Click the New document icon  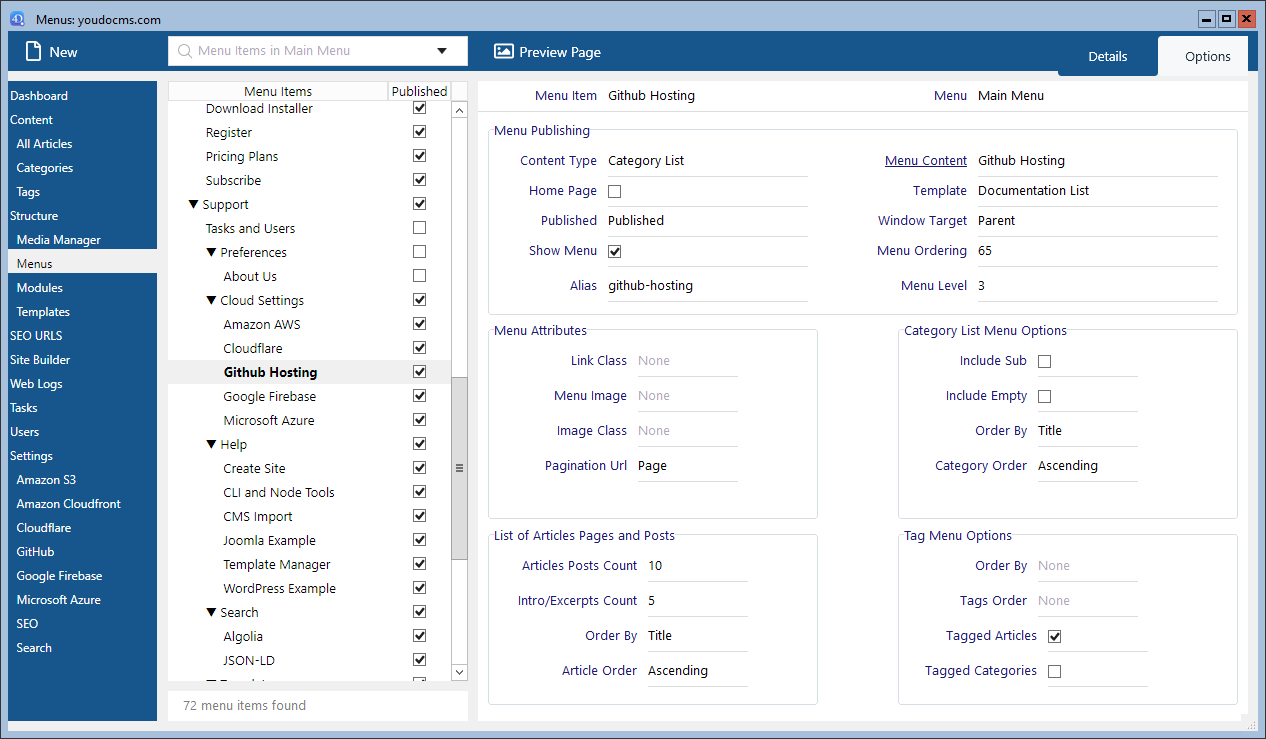(34, 52)
